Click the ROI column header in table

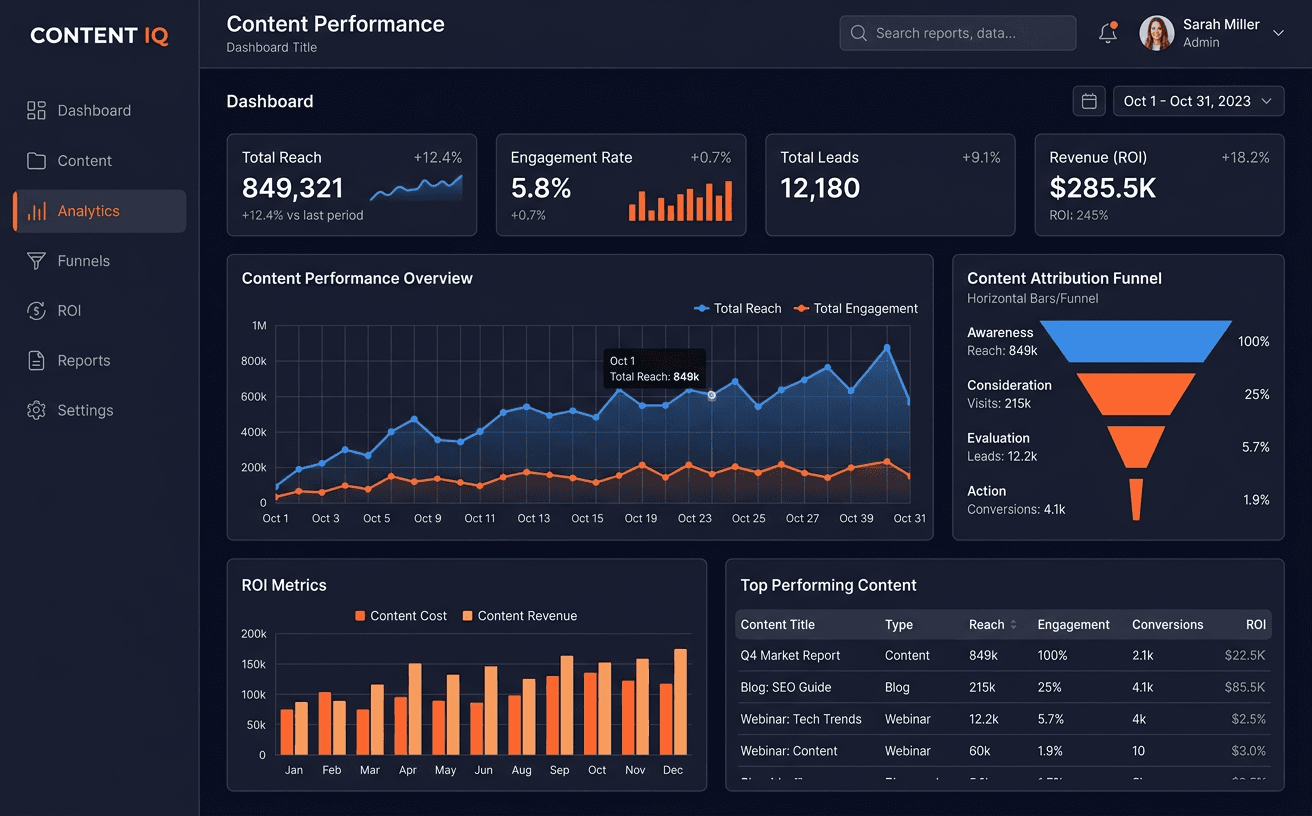(x=1256, y=625)
